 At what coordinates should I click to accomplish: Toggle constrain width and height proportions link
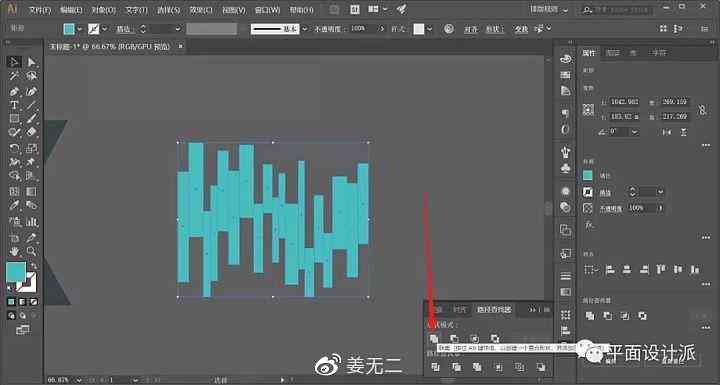702,109
